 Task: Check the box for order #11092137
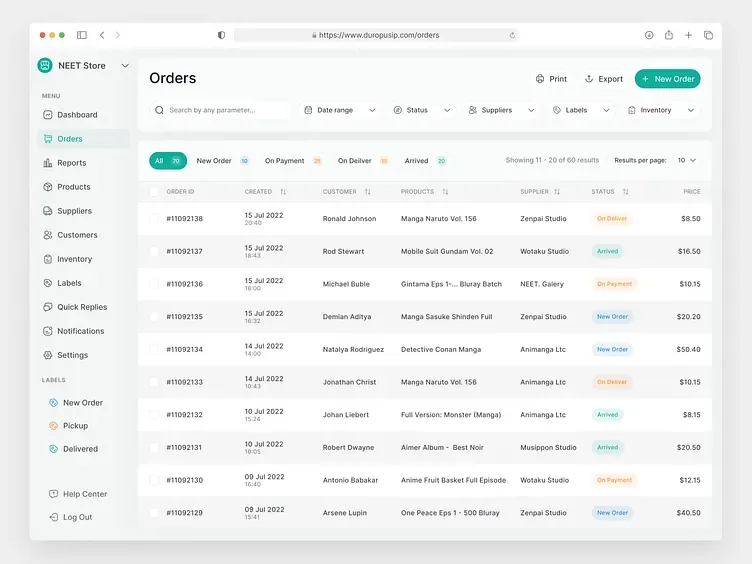click(x=153, y=251)
